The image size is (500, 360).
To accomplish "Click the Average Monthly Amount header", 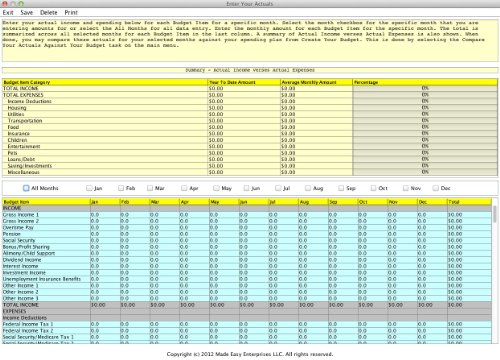I will click(316, 82).
